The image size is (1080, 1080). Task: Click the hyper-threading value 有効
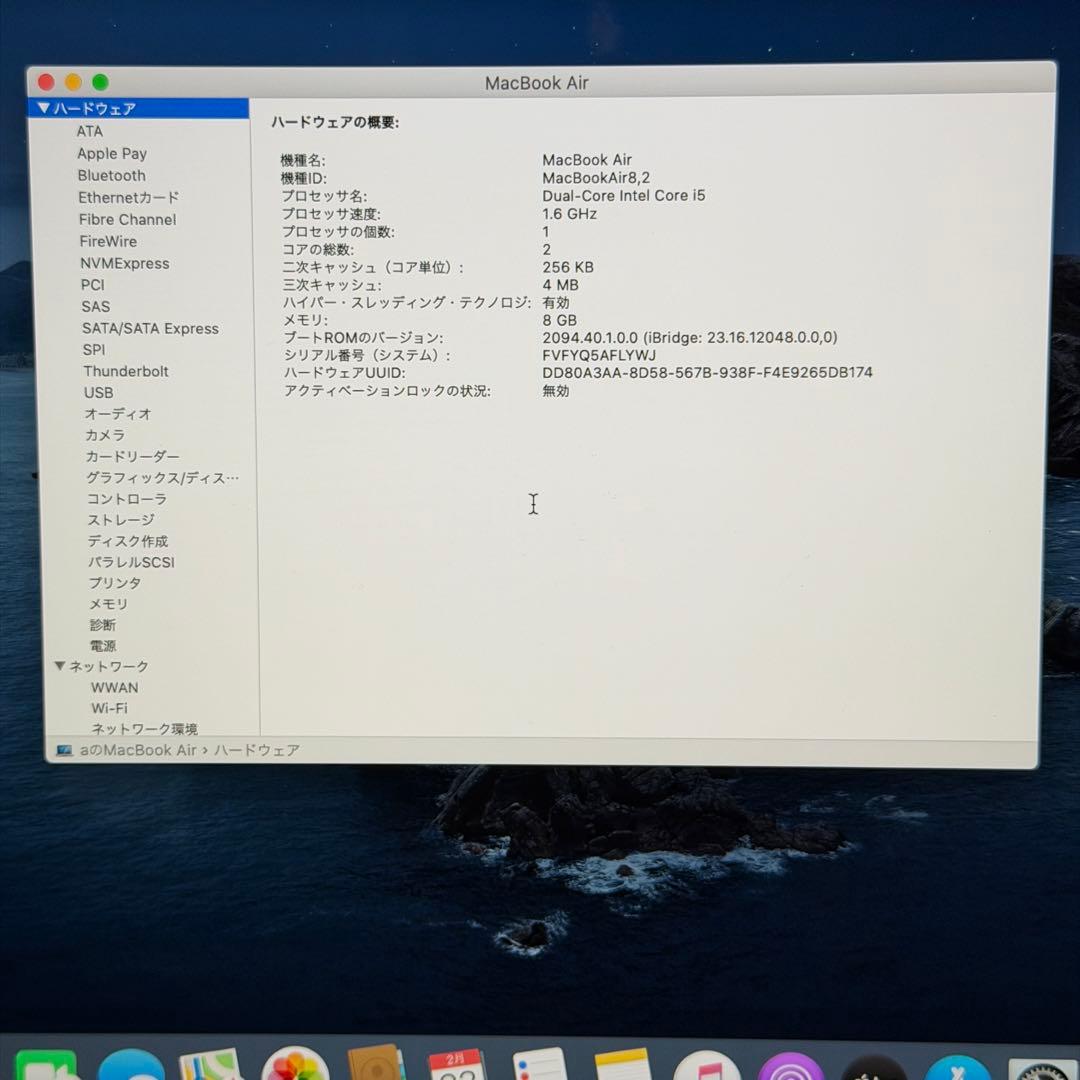(x=556, y=302)
